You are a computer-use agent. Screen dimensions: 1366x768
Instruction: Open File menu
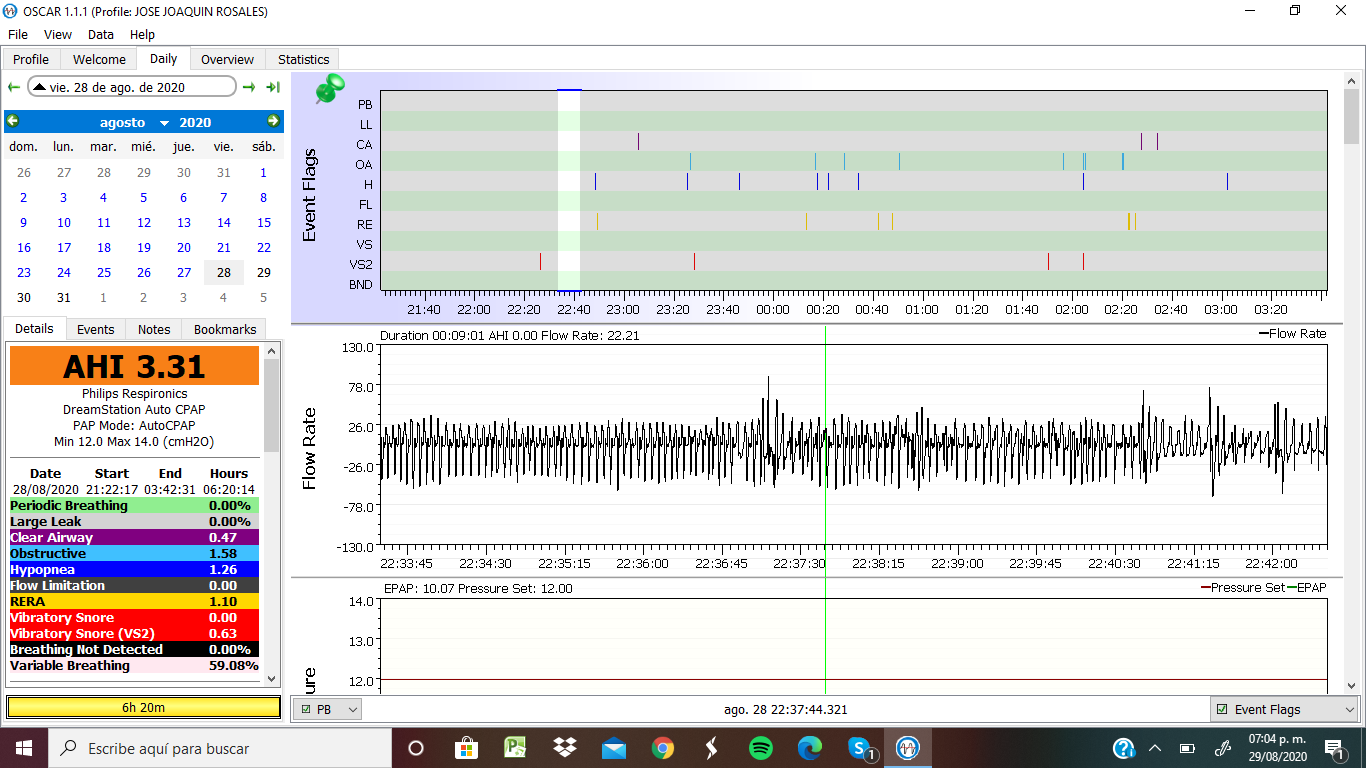tap(18, 34)
